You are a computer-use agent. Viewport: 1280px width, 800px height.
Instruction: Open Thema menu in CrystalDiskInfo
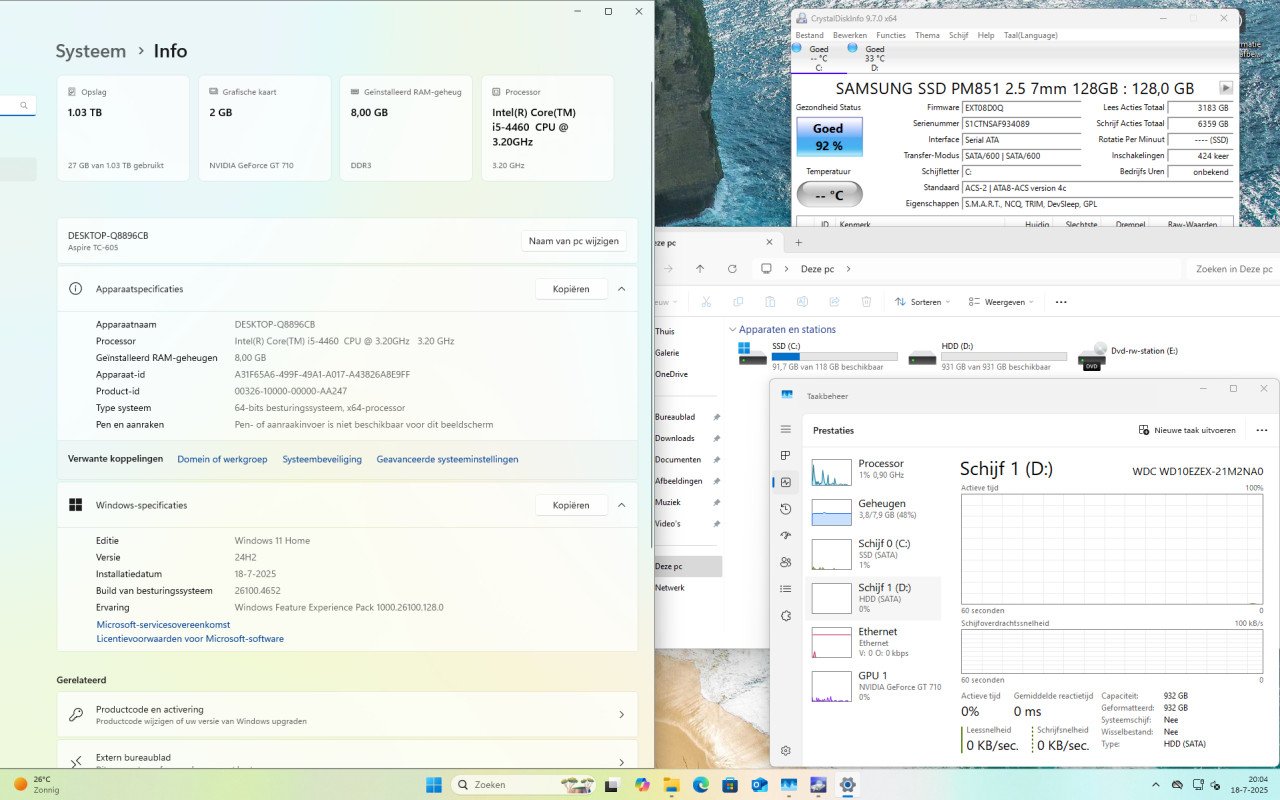pyautogui.click(x=927, y=35)
